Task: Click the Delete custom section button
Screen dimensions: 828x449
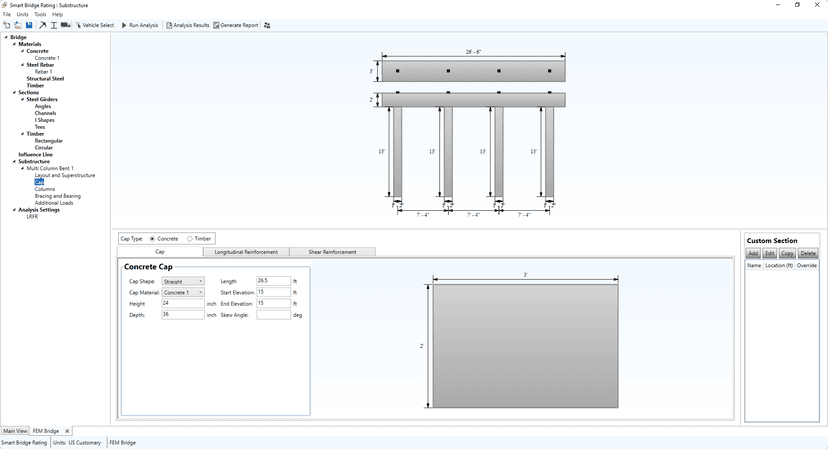Action: click(x=808, y=254)
